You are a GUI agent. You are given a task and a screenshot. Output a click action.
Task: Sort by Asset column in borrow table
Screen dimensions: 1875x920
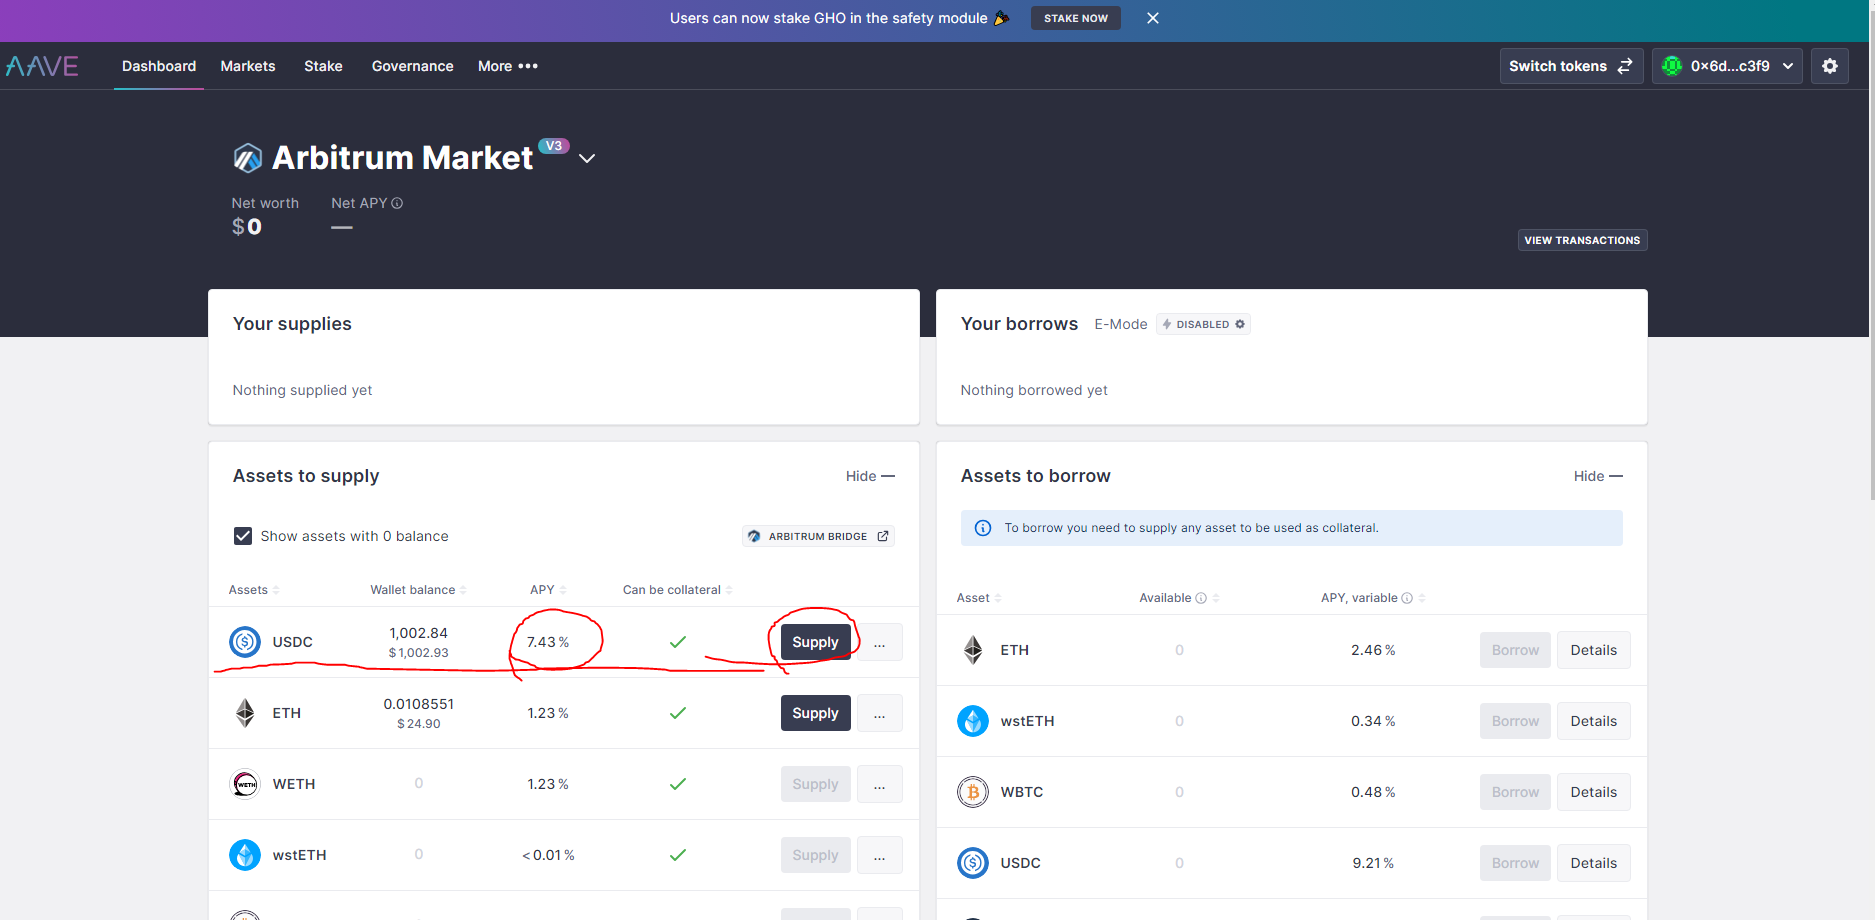[979, 598]
